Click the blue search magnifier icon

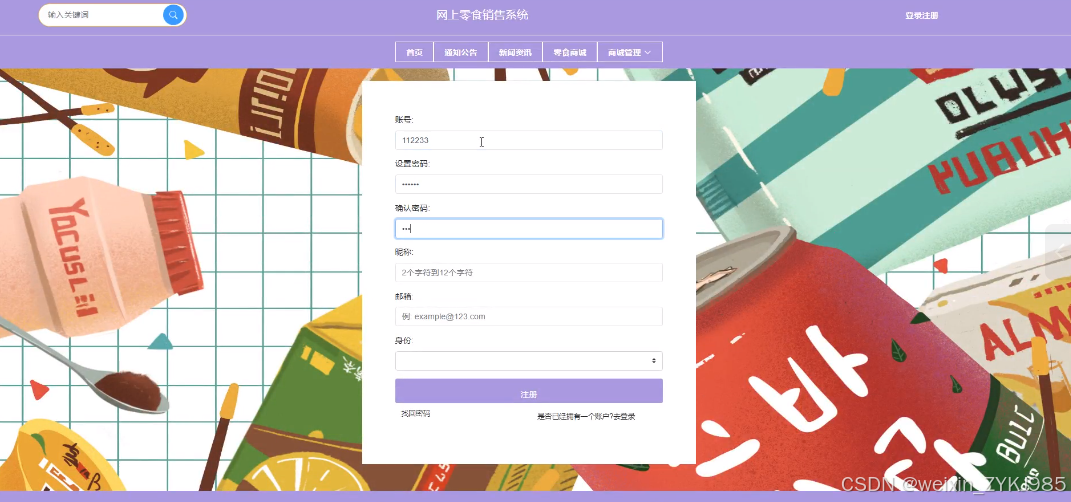tap(173, 15)
